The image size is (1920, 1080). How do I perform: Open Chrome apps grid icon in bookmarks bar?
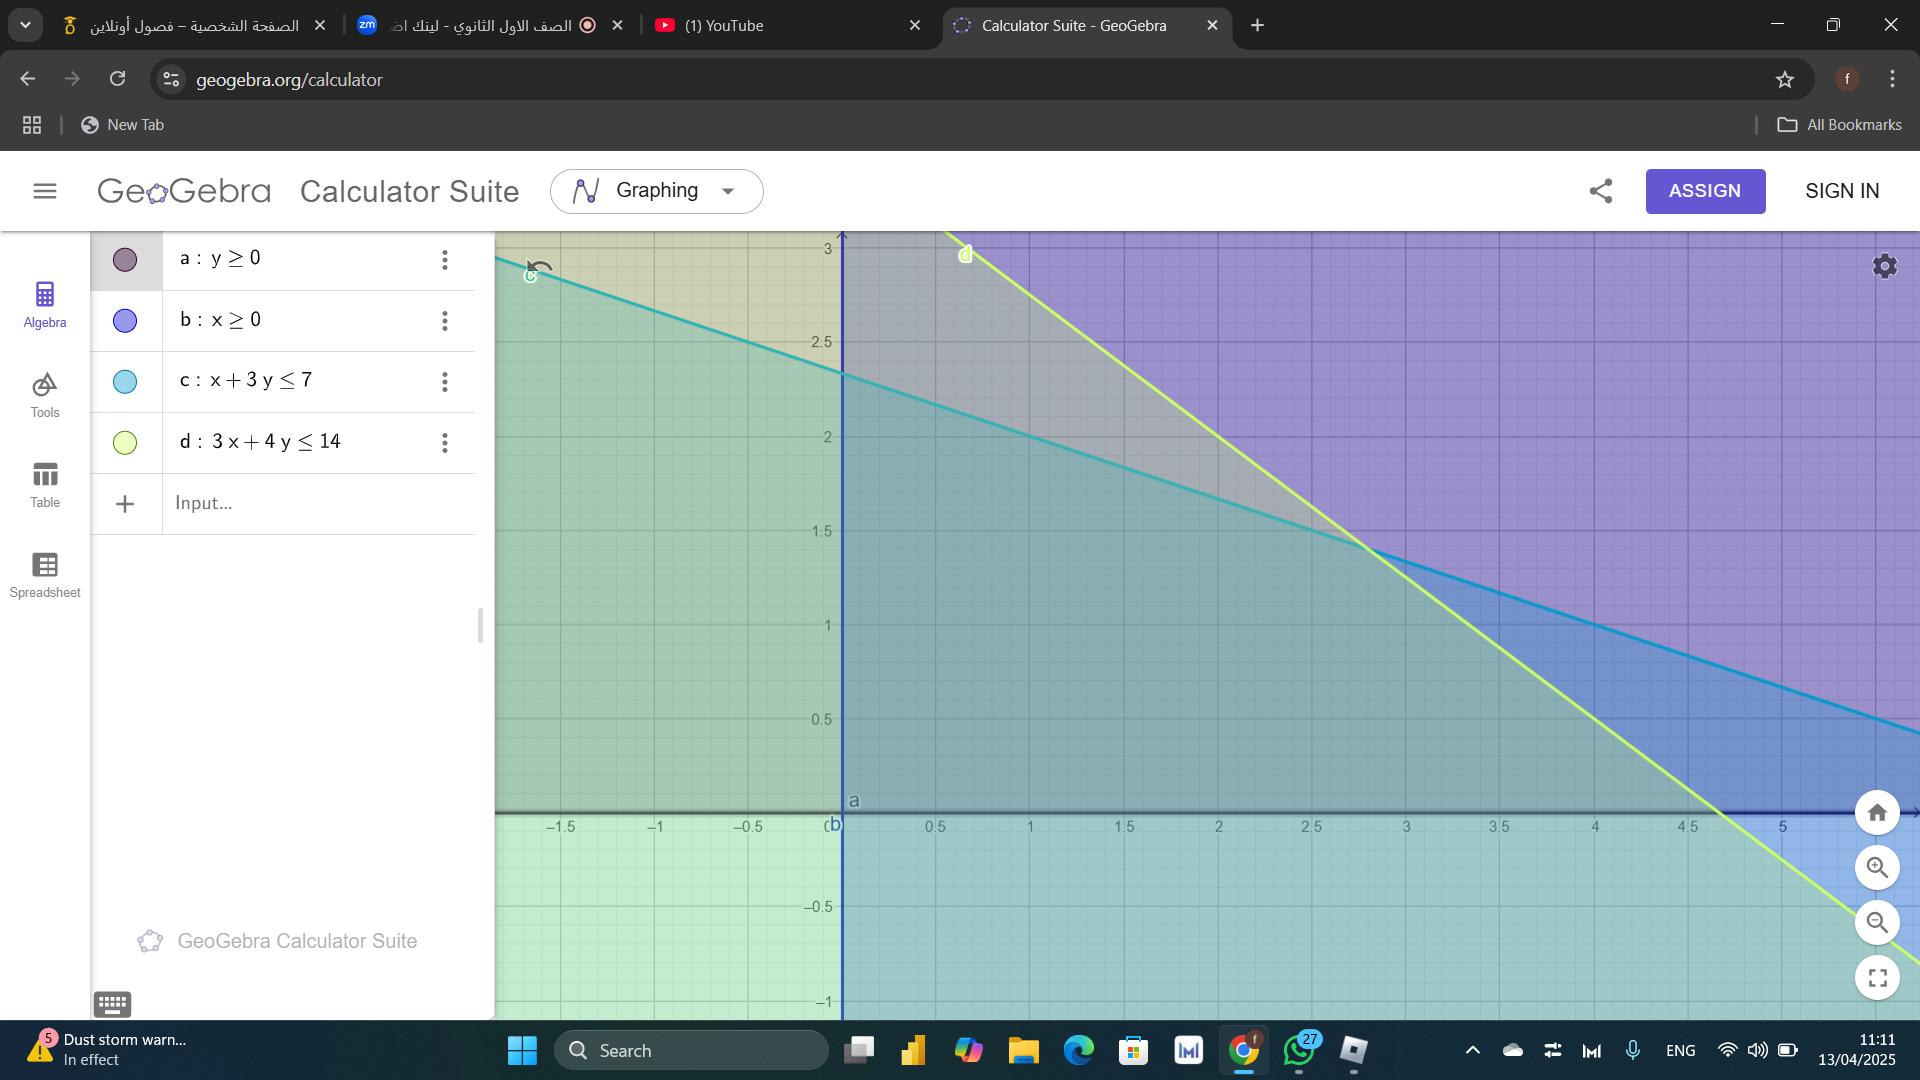[x=32, y=125]
